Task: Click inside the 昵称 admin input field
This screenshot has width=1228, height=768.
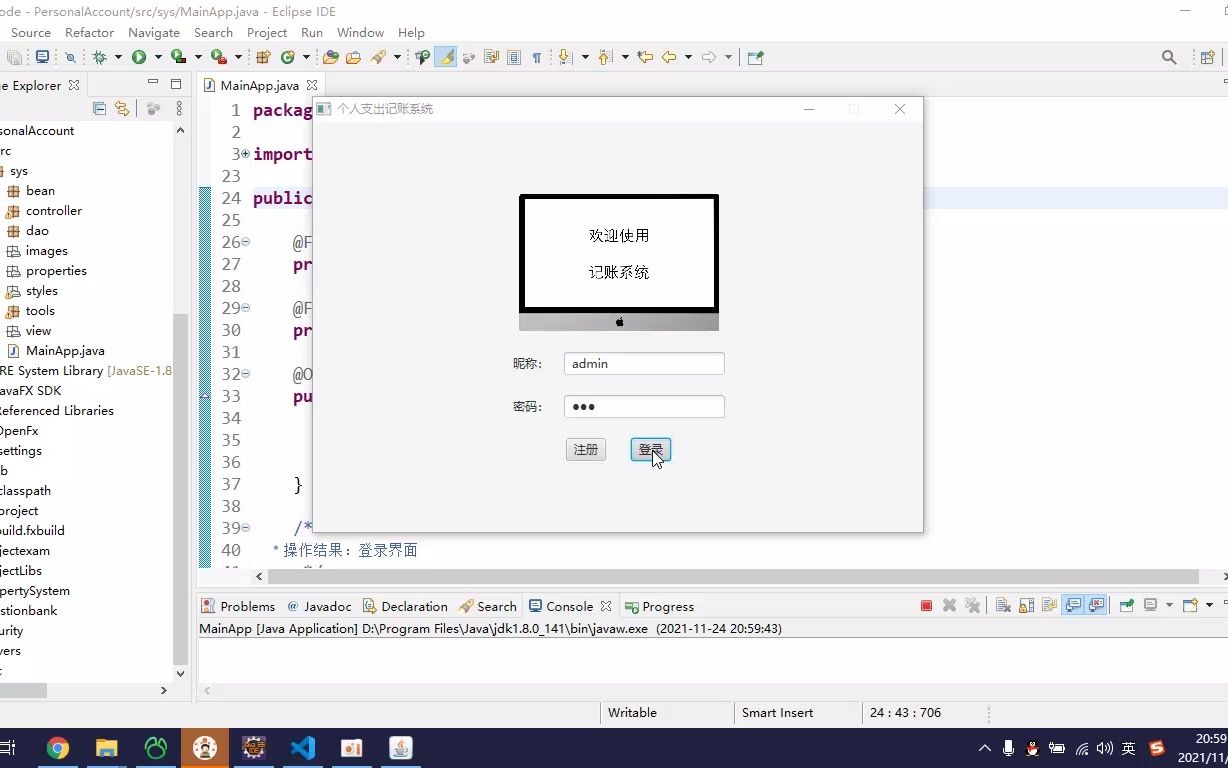Action: [x=643, y=363]
